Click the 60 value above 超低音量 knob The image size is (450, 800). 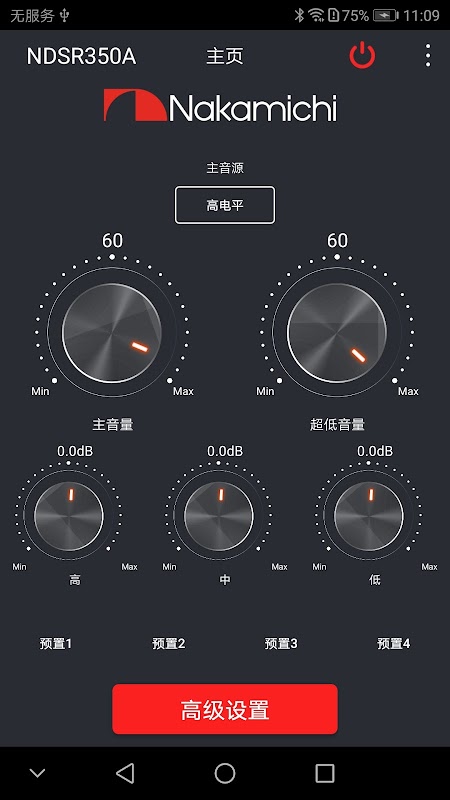[x=337, y=240]
